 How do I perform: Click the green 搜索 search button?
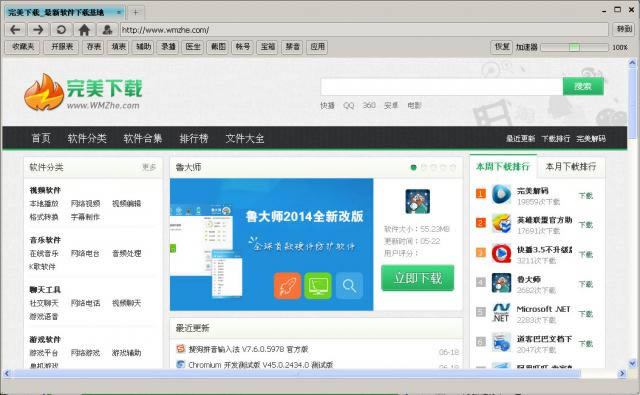point(583,87)
